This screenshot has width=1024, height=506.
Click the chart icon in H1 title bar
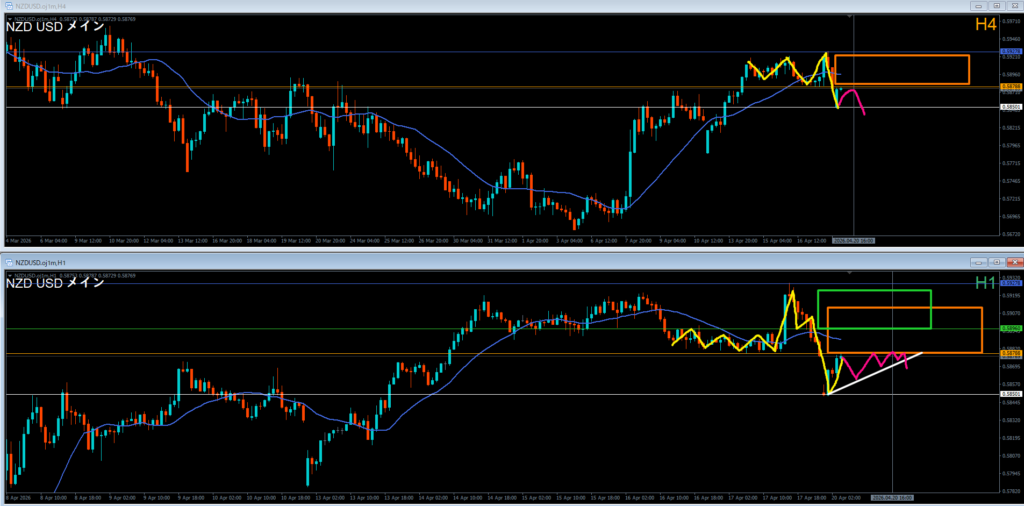tap(9, 263)
